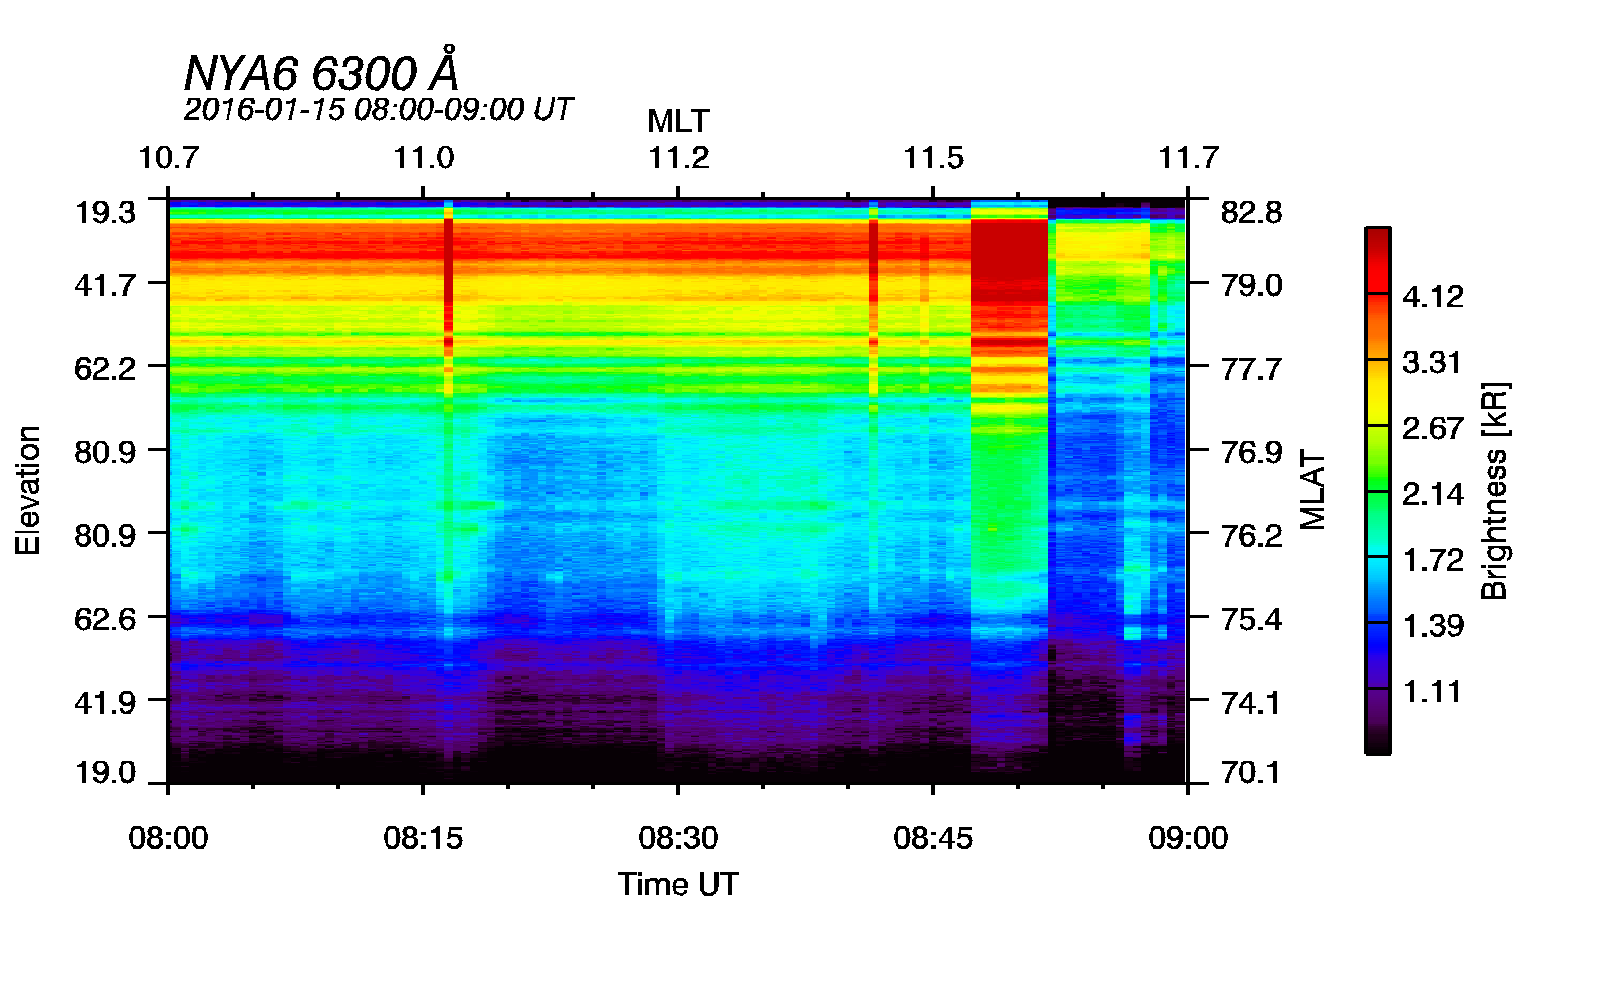Click elevation tick label 62.2
This screenshot has height=1000, width=1600.
(x=105, y=368)
